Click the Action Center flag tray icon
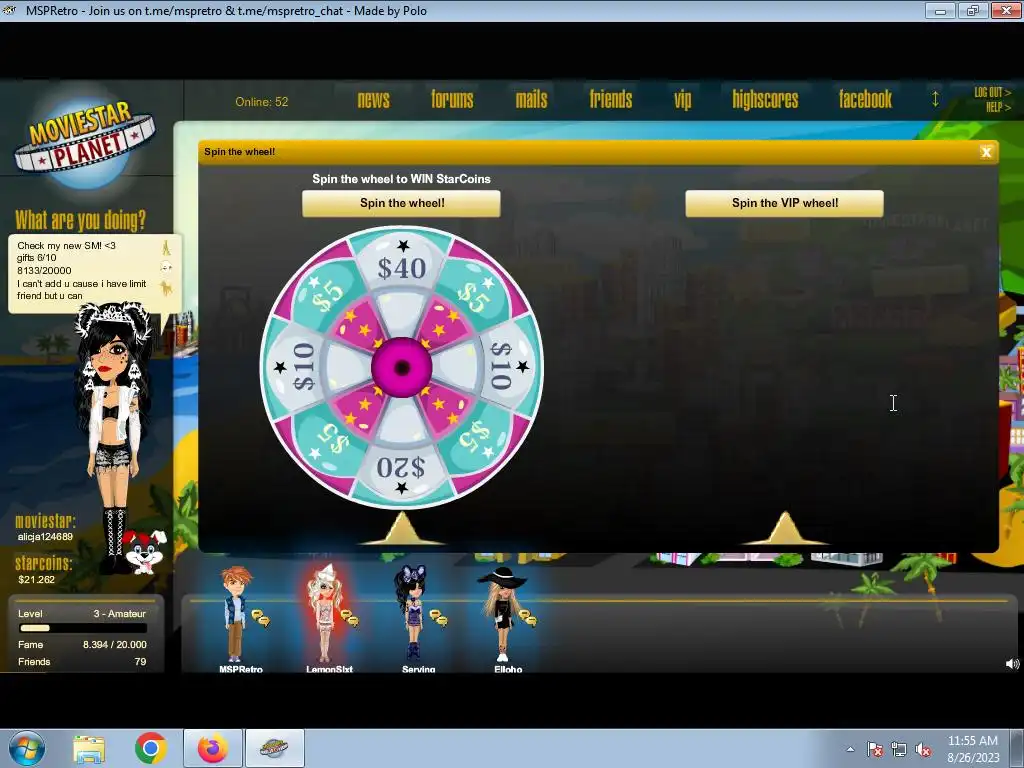The width and height of the screenshot is (1024, 768). coord(875,750)
